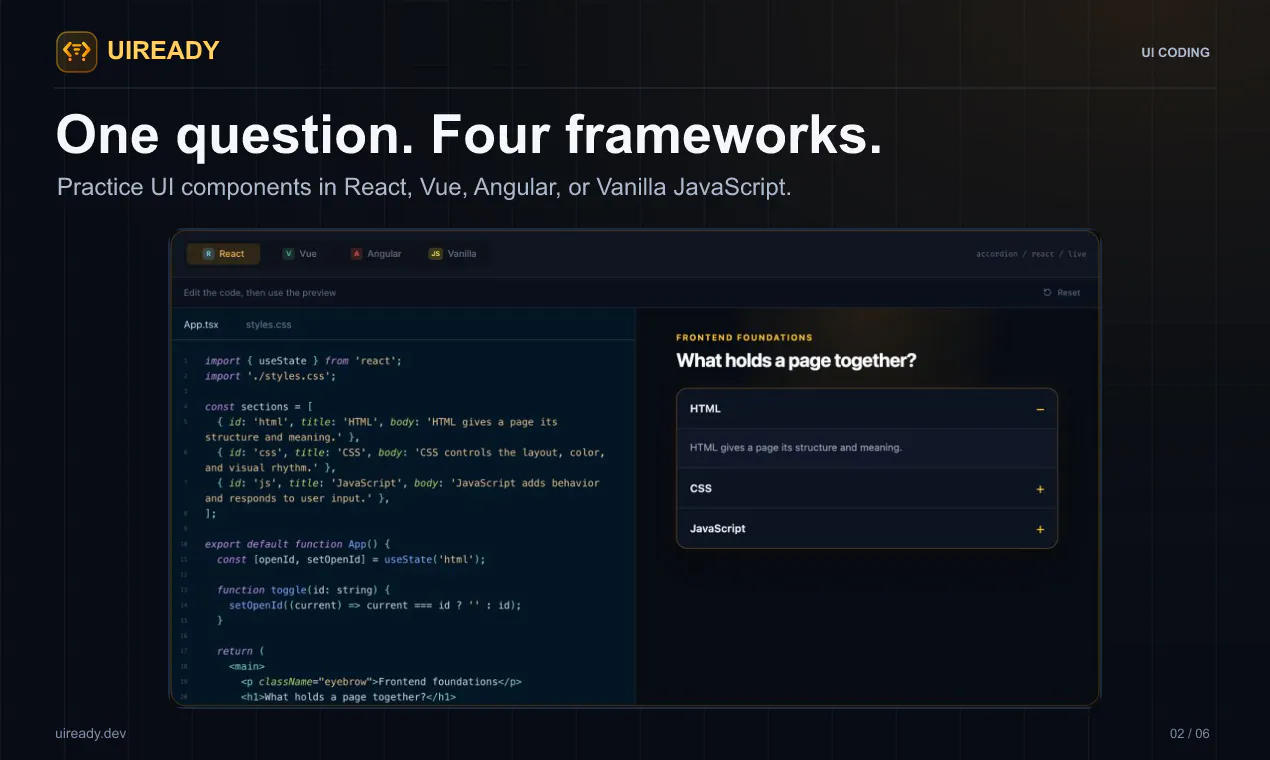Click the 'Edit the code, then use the preview' hint
Viewport: 1270px width, 760px height.
(260, 293)
